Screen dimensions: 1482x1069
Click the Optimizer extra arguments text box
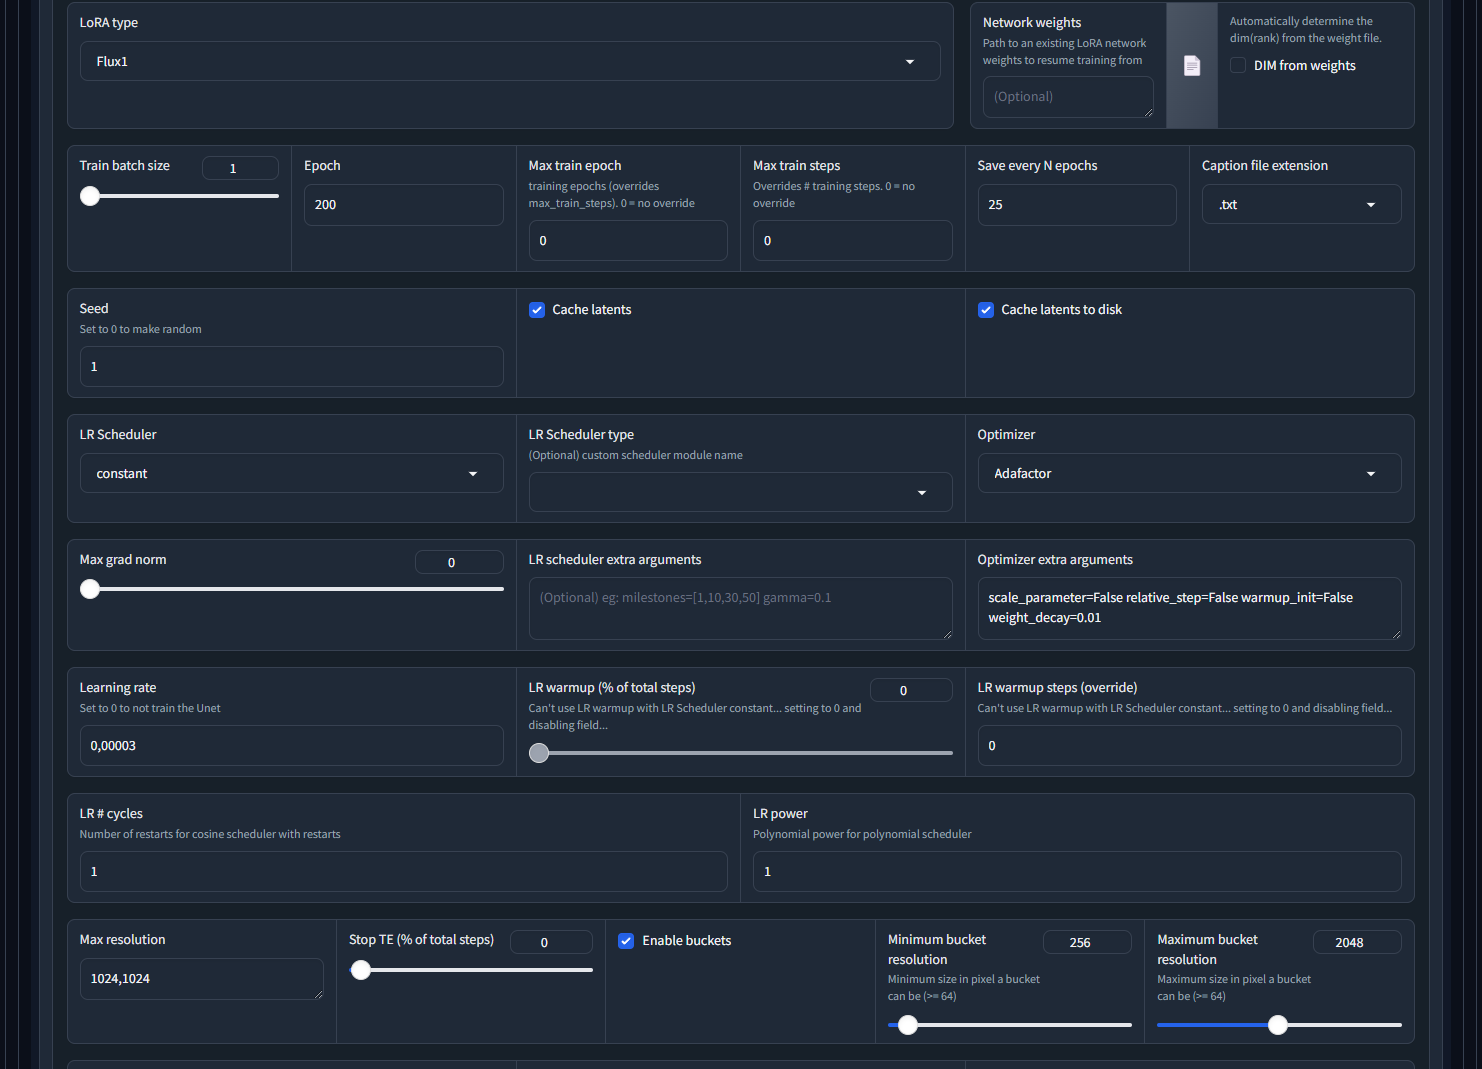coord(1189,608)
